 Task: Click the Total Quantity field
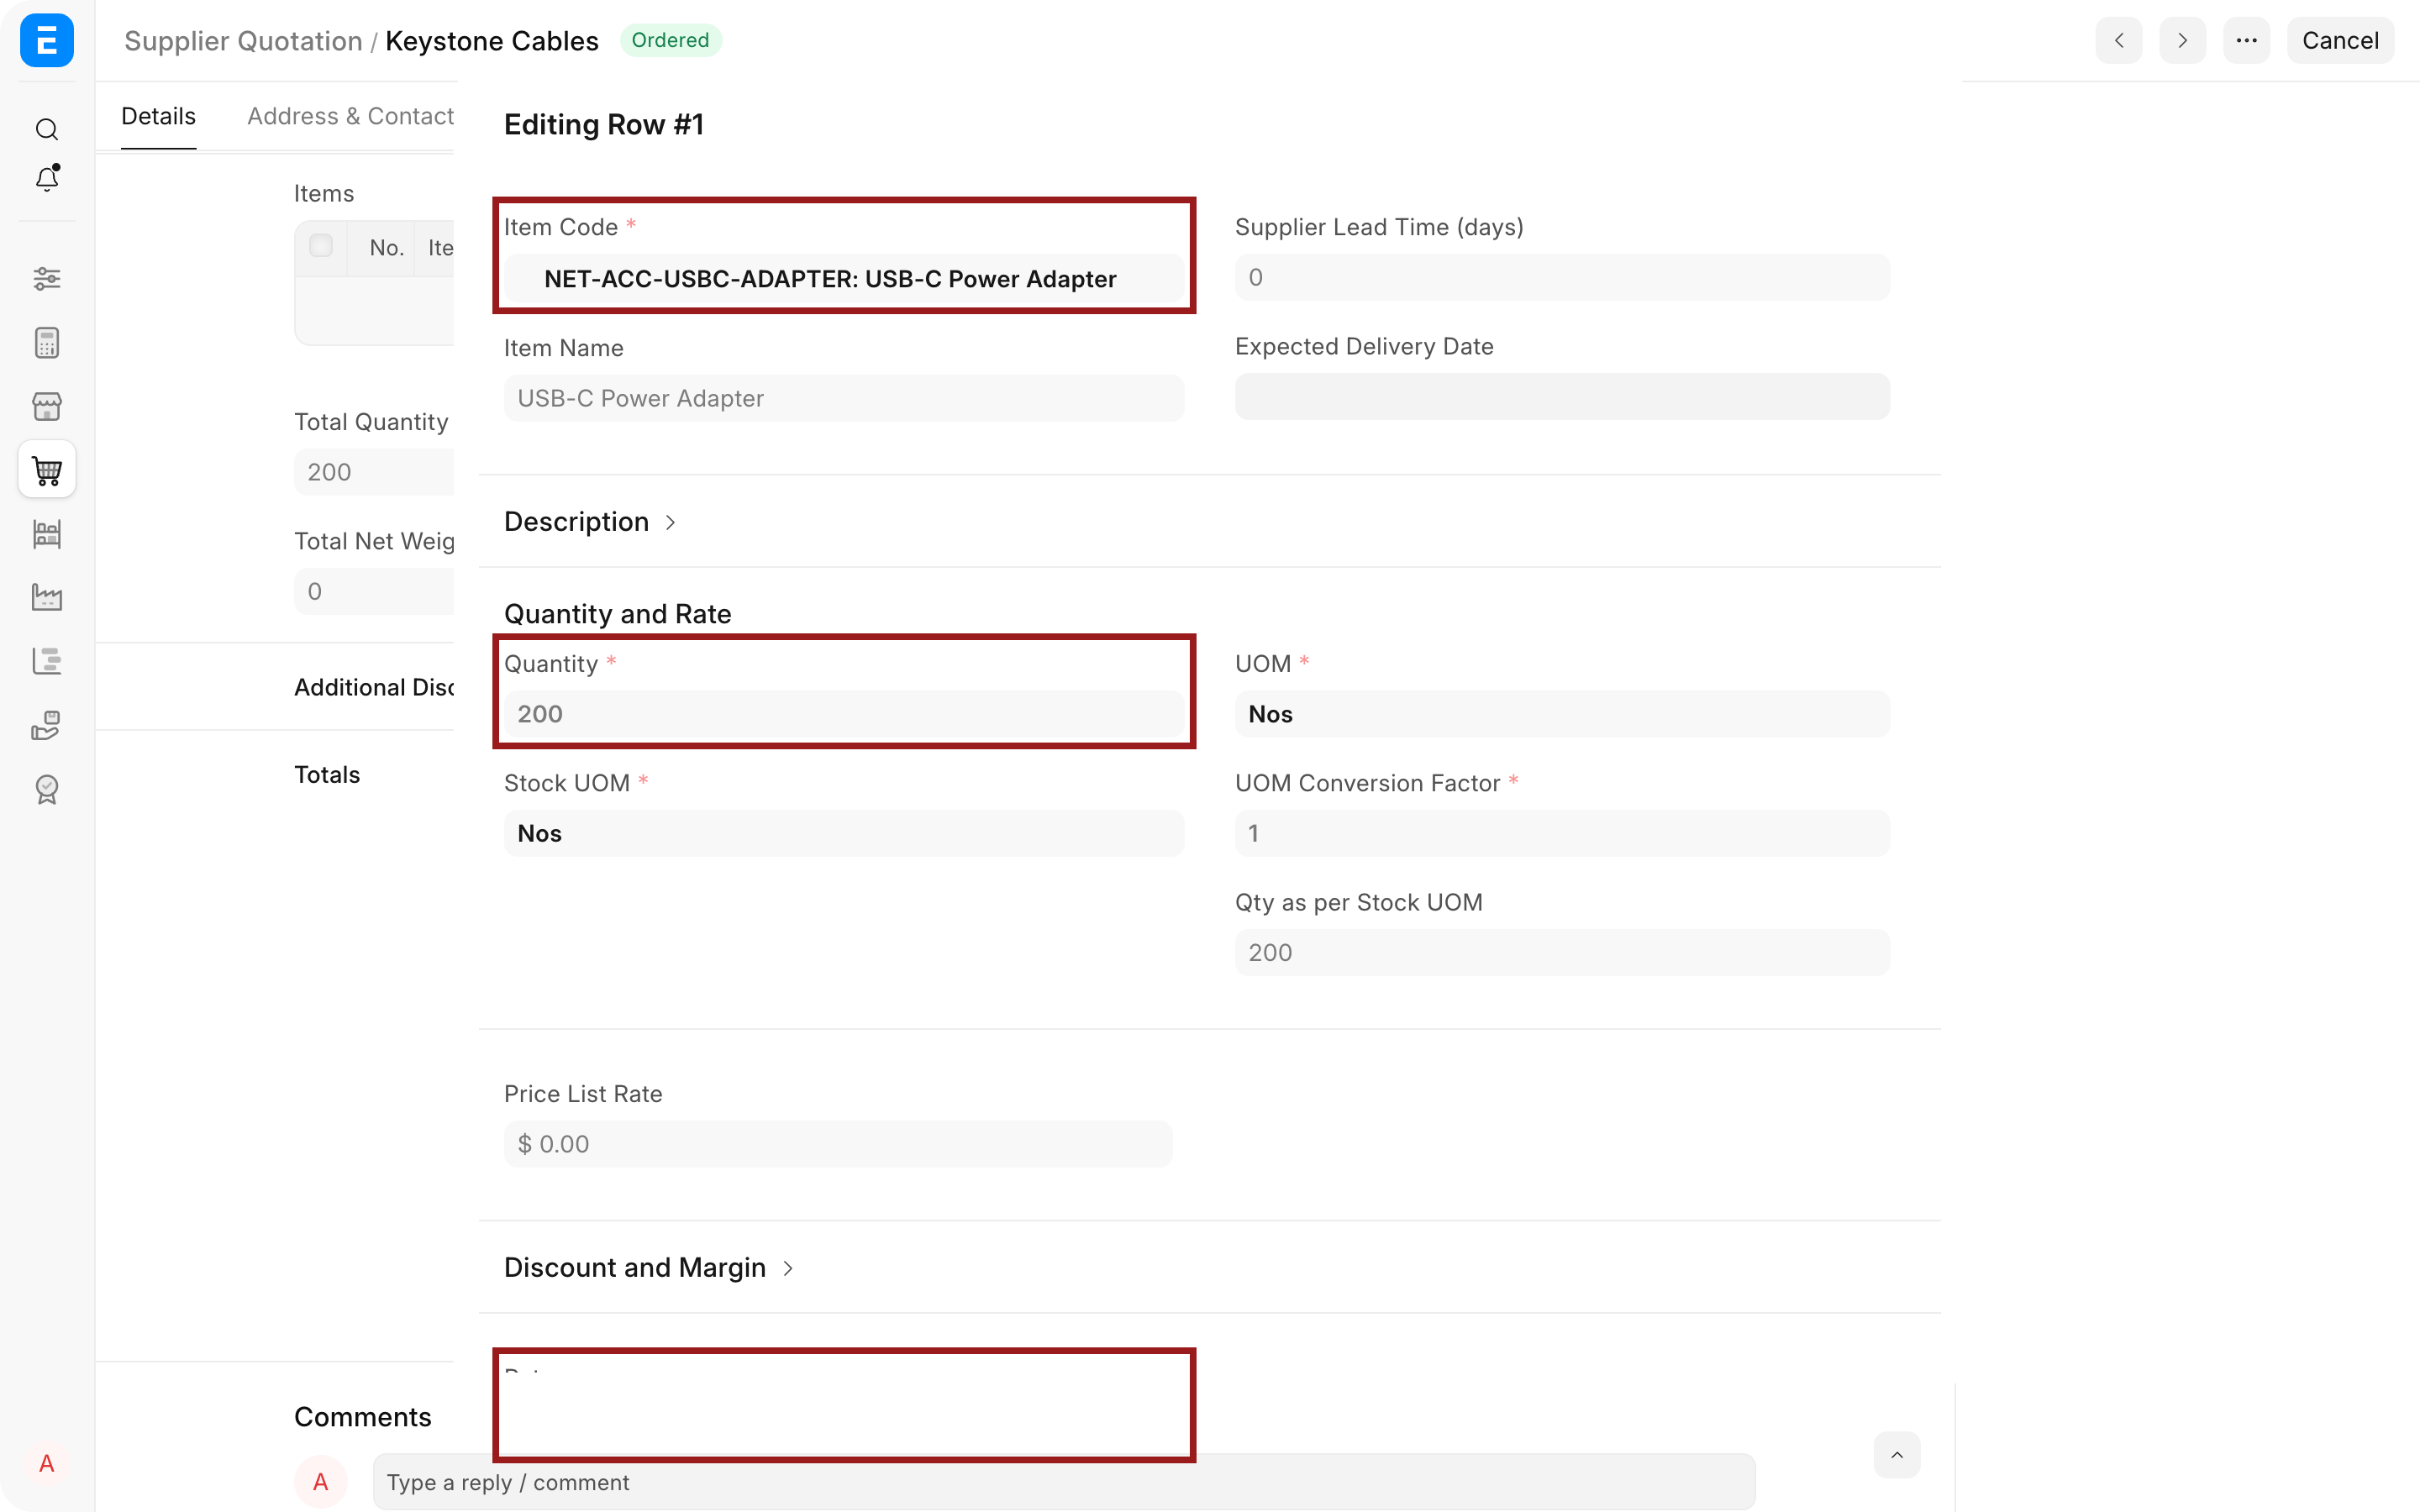click(374, 472)
